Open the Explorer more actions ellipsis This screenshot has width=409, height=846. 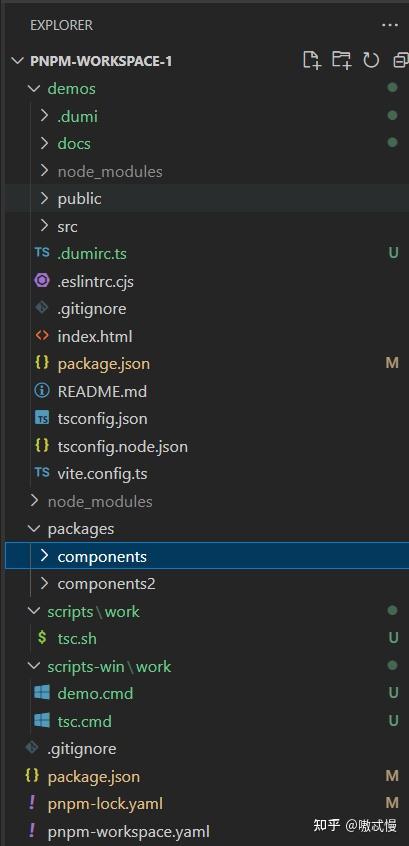(x=390, y=25)
